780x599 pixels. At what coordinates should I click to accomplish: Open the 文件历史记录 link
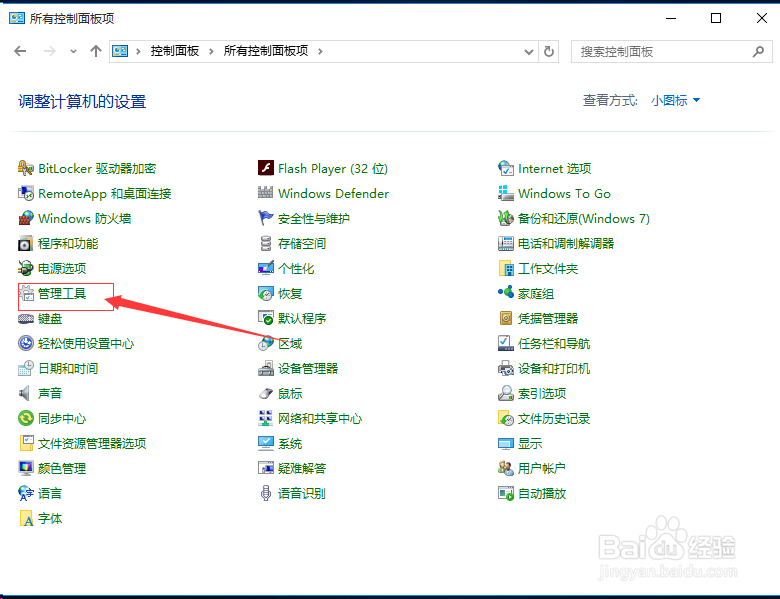554,418
